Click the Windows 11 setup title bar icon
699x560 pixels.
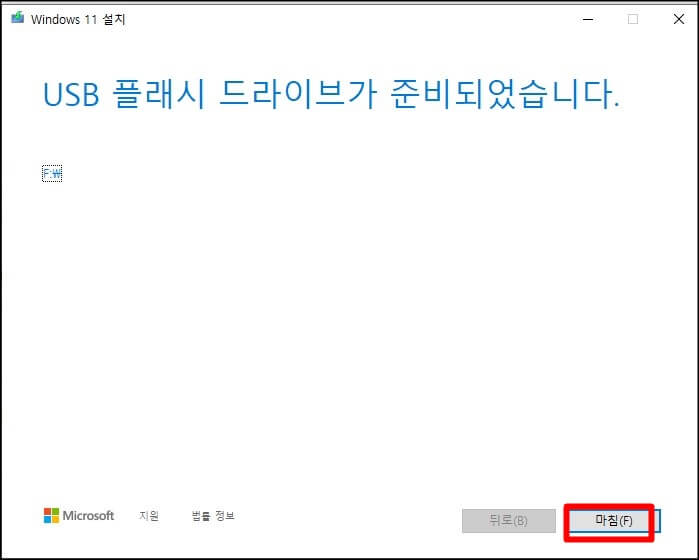[x=17, y=18]
